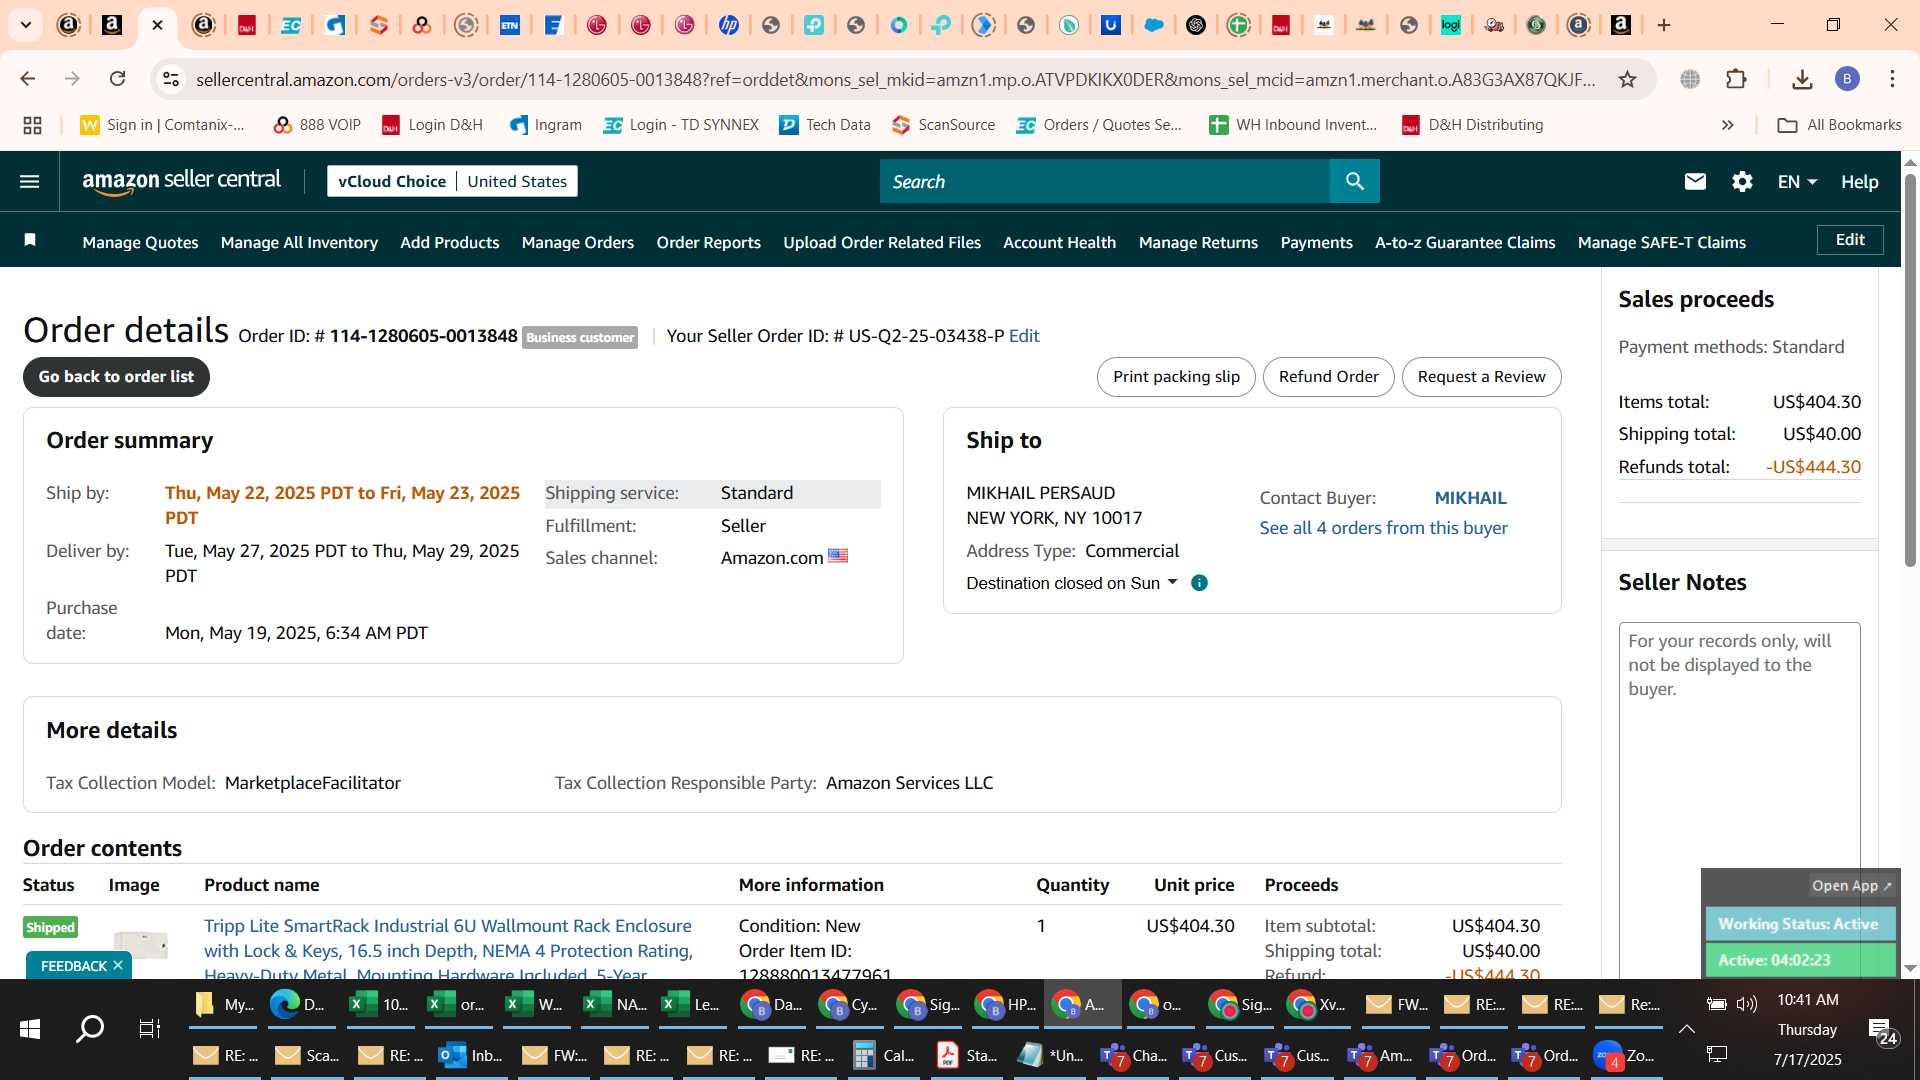
Task: Open the notification center icon
Action: [x=1883, y=1031]
